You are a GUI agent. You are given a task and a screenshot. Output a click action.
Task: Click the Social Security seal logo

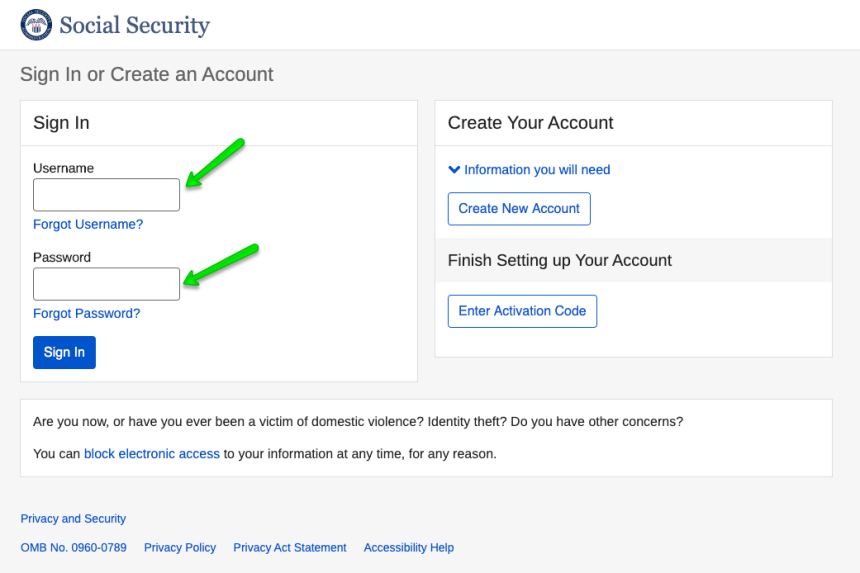[36, 25]
